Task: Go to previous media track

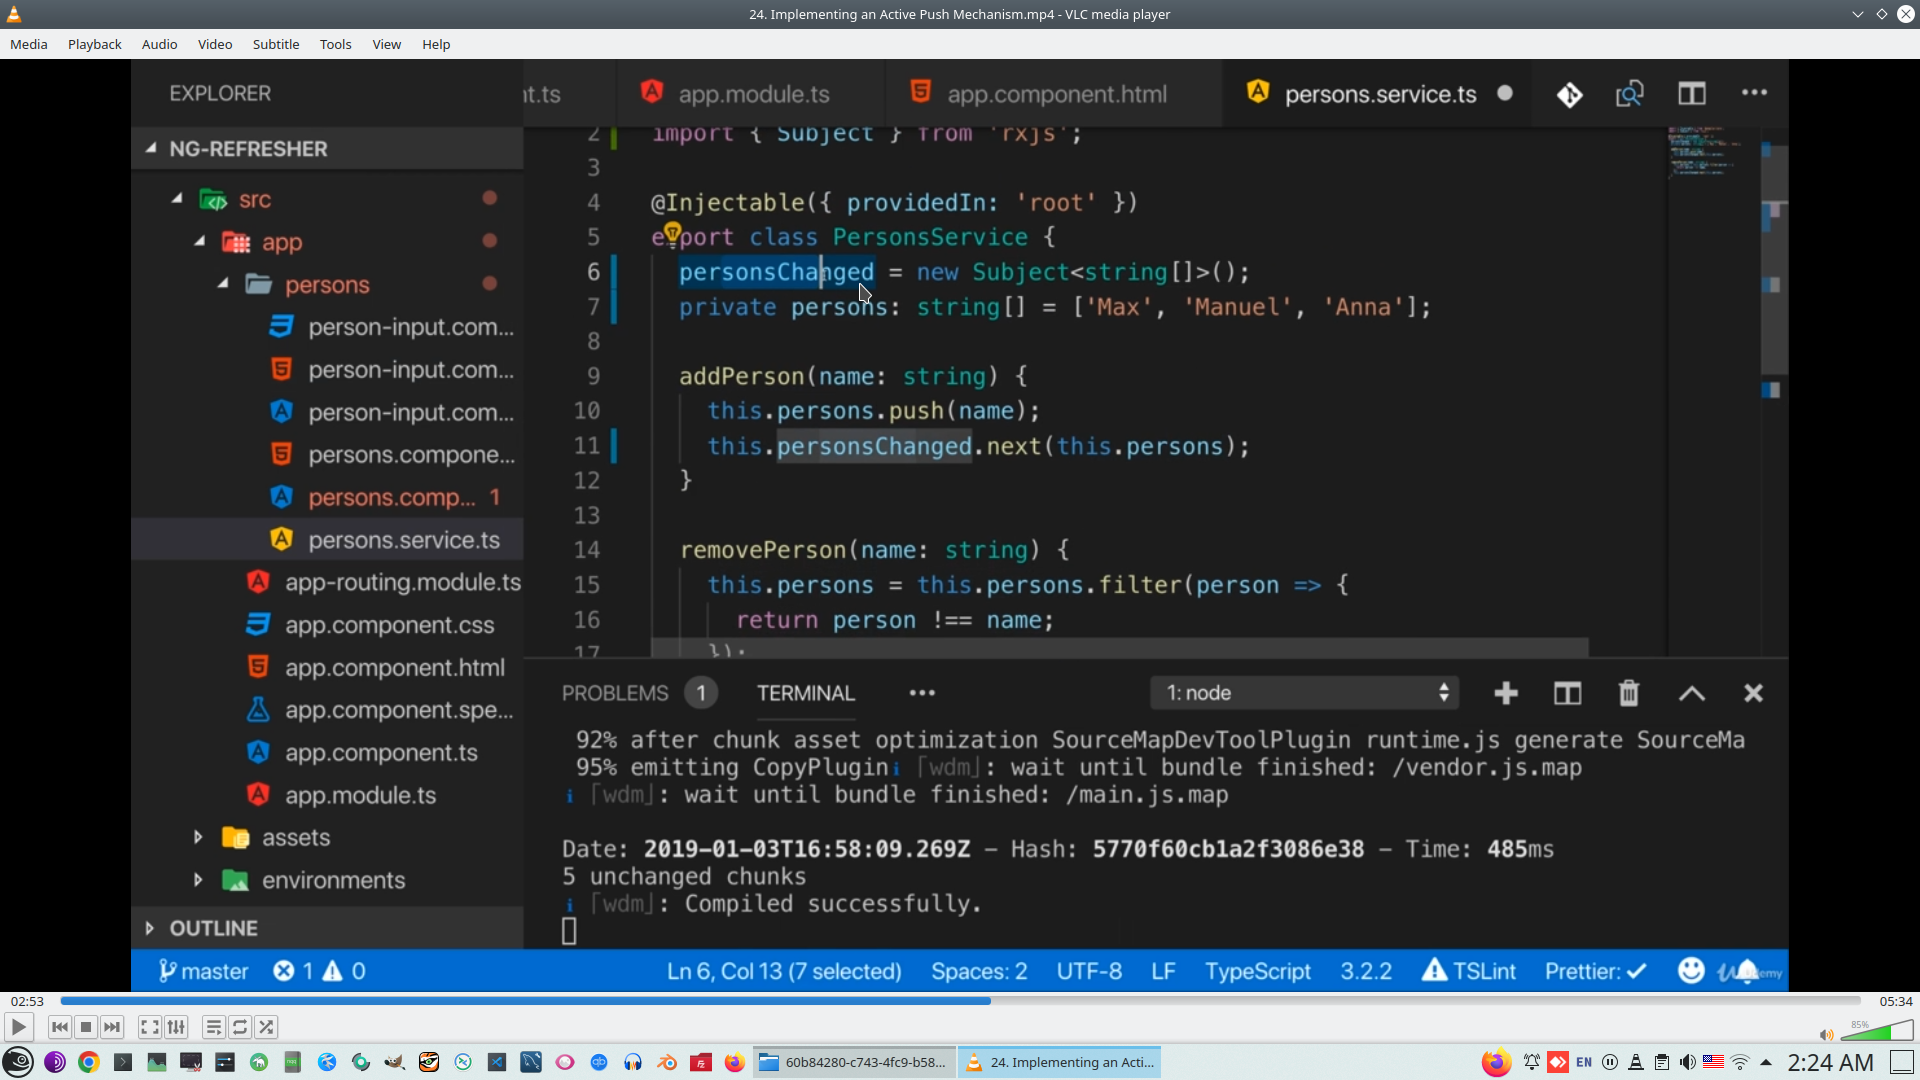Action: coord(60,1027)
